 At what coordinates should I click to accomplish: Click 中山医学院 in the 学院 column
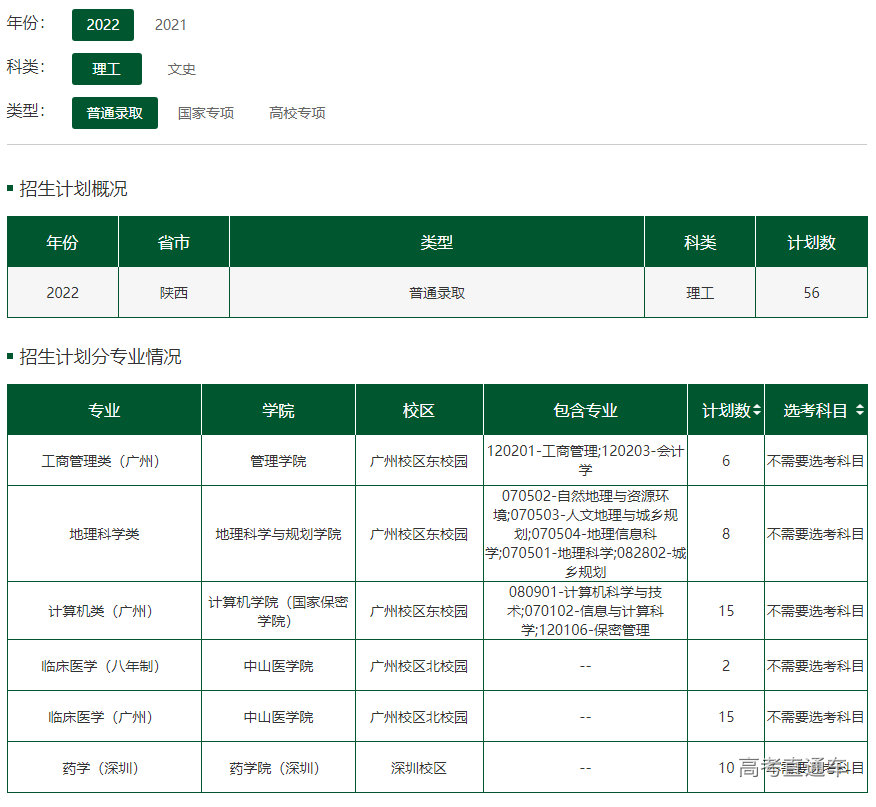point(276,663)
